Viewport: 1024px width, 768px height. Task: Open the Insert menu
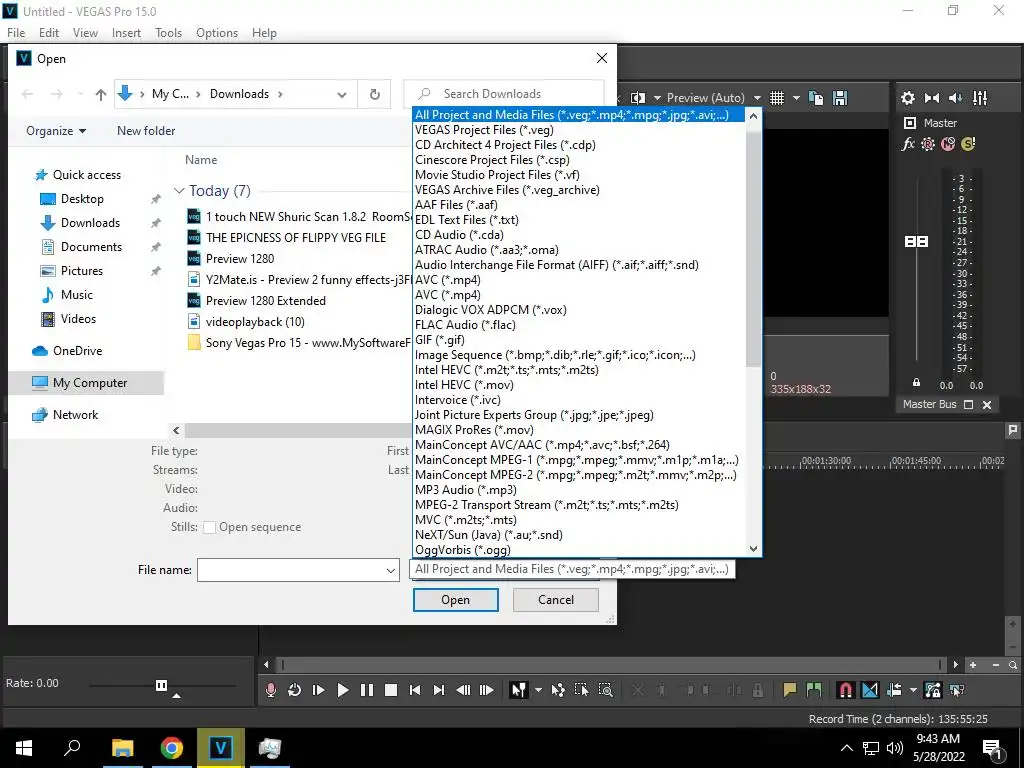pos(126,33)
